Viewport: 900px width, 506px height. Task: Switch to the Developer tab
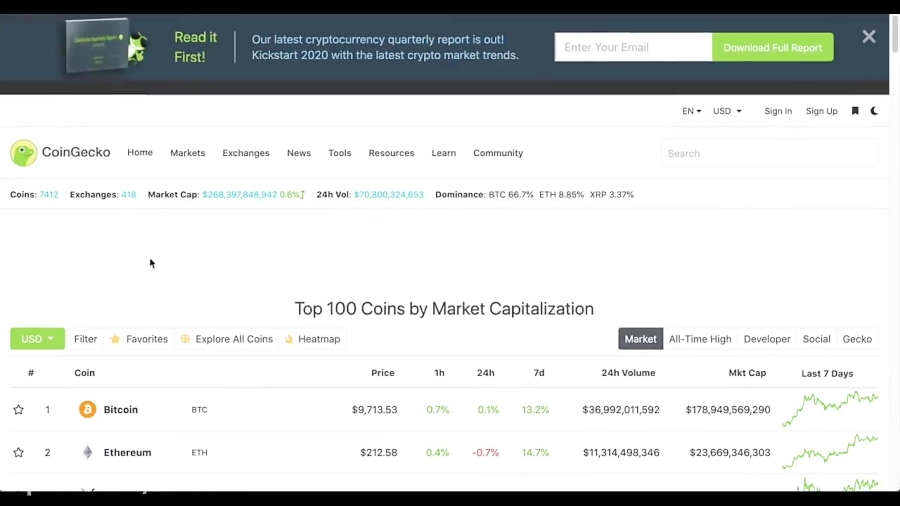(767, 339)
